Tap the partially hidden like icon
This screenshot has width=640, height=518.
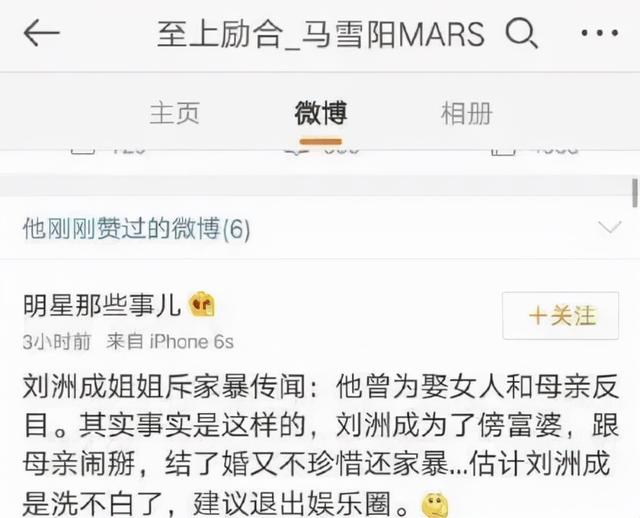point(504,151)
